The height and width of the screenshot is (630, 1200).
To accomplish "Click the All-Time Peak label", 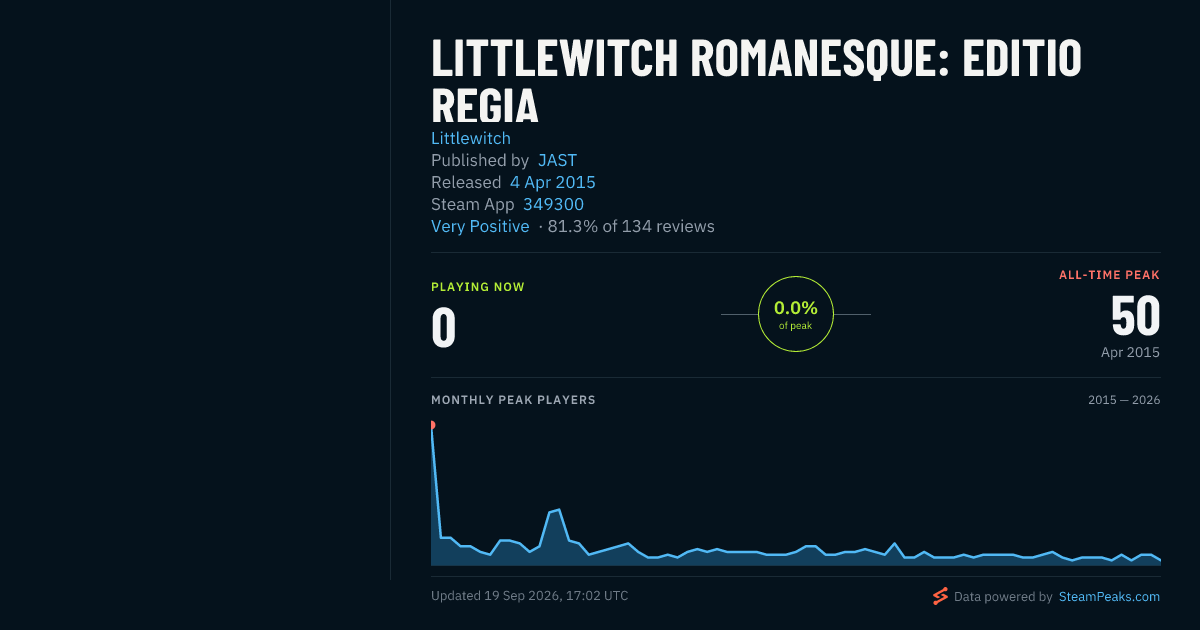I will point(1109,275).
